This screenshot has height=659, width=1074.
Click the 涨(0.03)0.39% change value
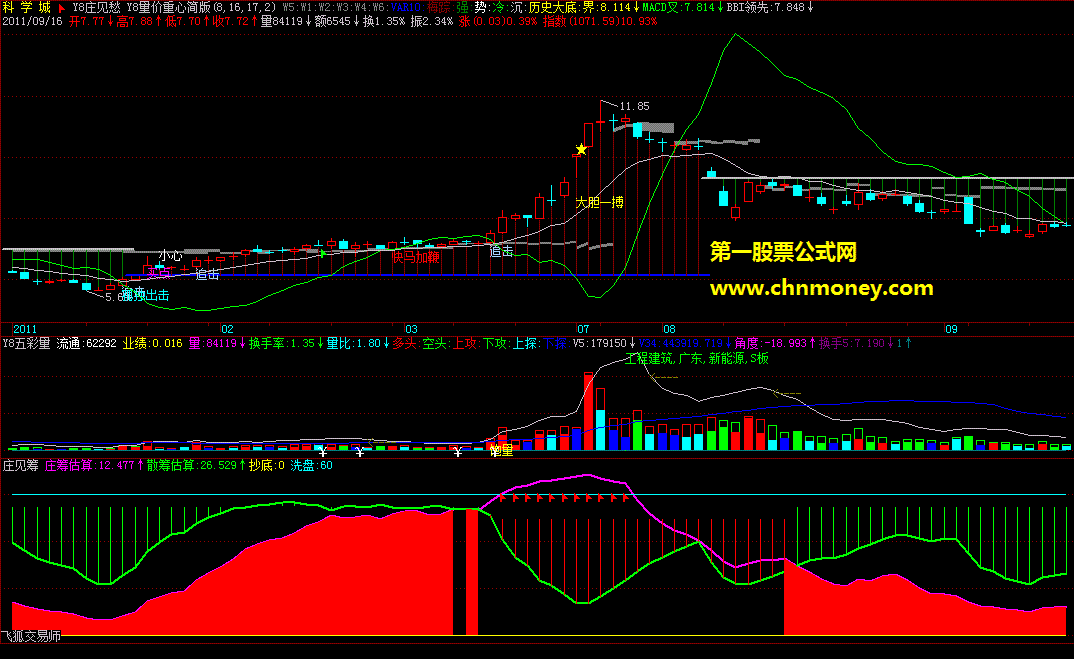(x=498, y=21)
